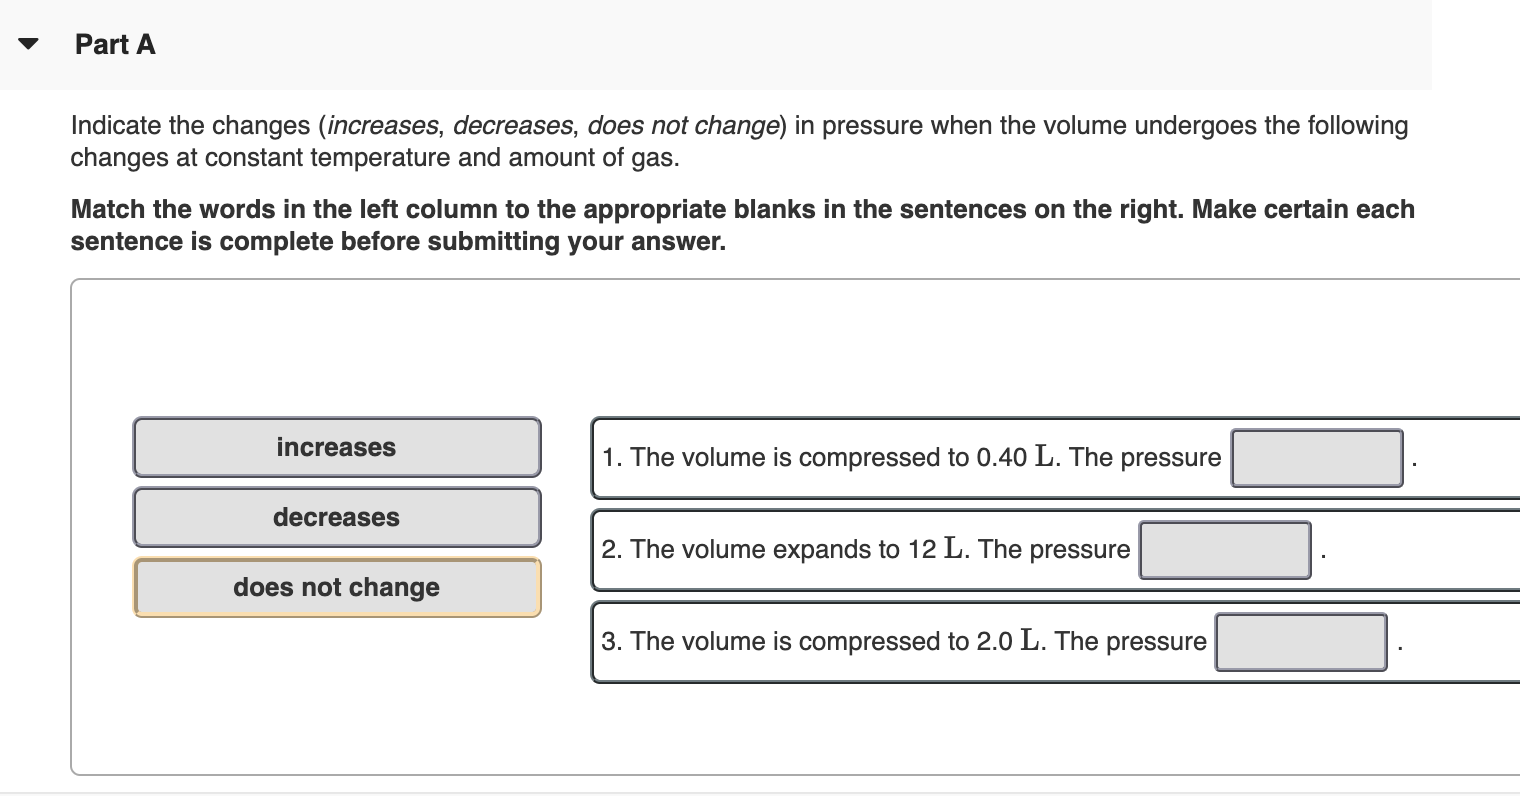Click the empty blank after 'The pressure'

[1316, 457]
